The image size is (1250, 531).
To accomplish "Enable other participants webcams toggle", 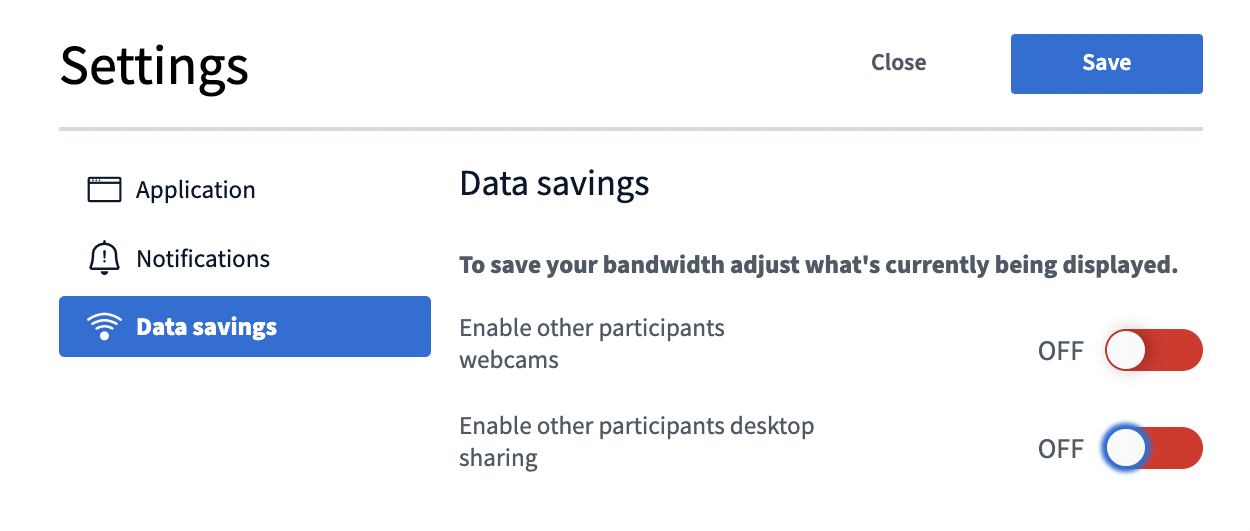I will click(x=1153, y=350).
